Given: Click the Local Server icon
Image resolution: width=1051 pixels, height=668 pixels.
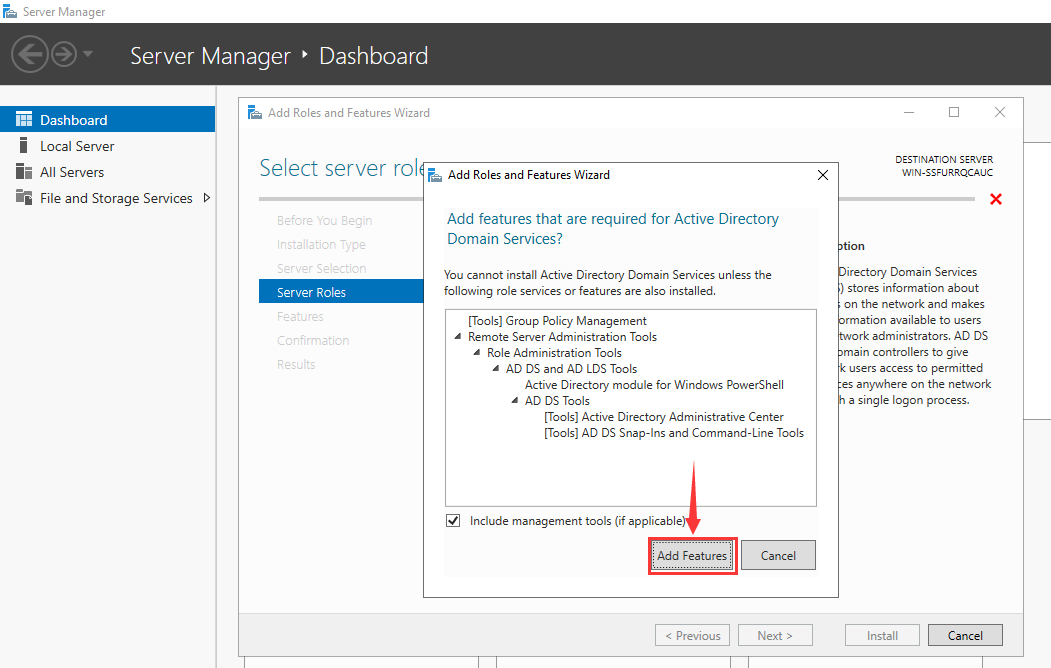Looking at the screenshot, I should (x=24, y=146).
